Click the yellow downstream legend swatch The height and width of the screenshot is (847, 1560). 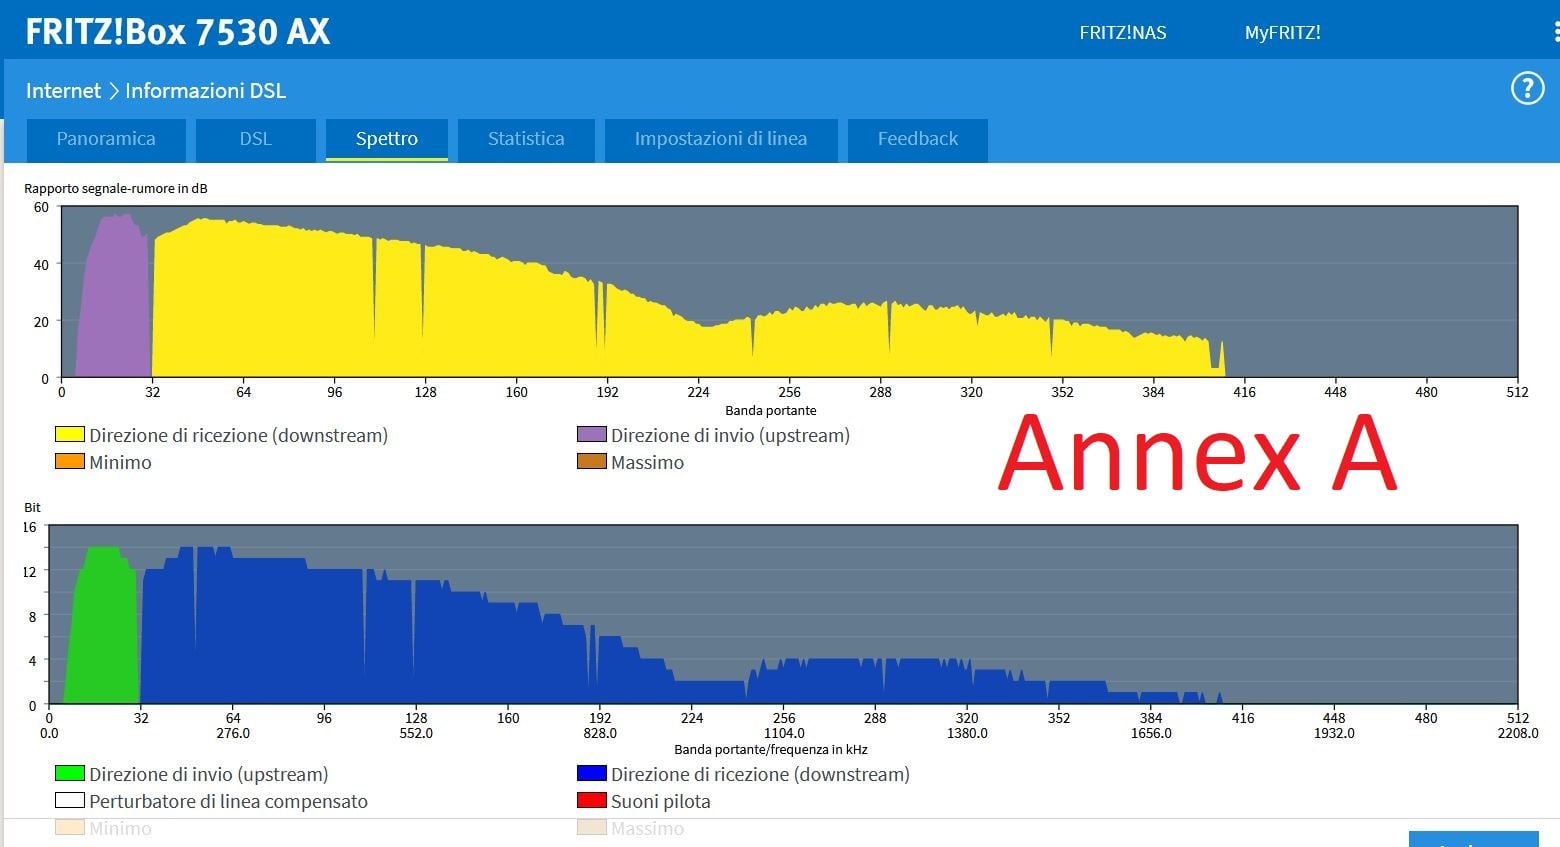70,435
